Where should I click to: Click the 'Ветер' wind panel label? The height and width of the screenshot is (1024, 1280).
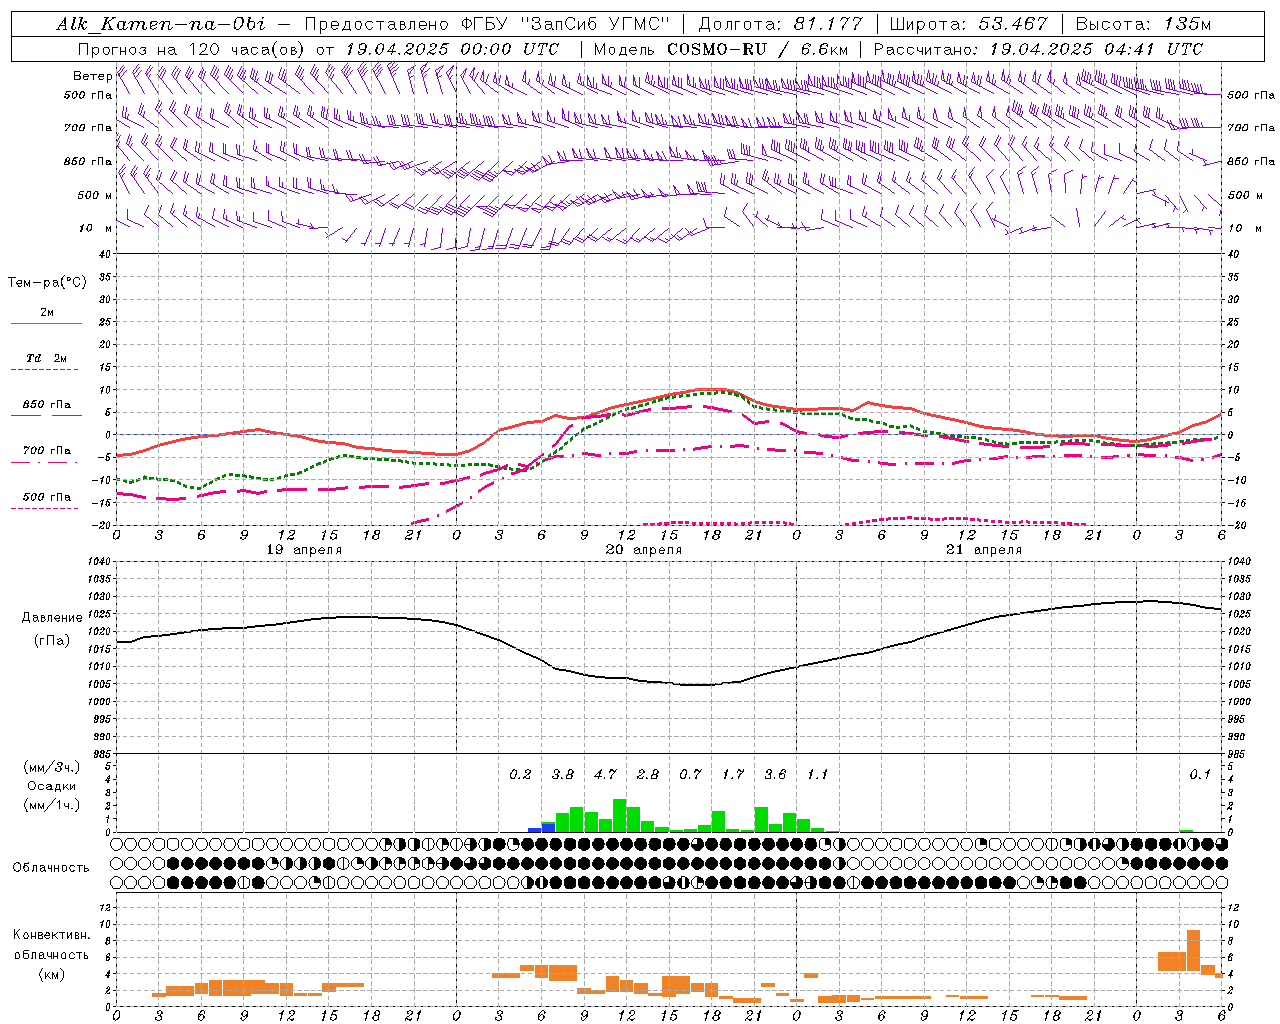[x=92, y=76]
